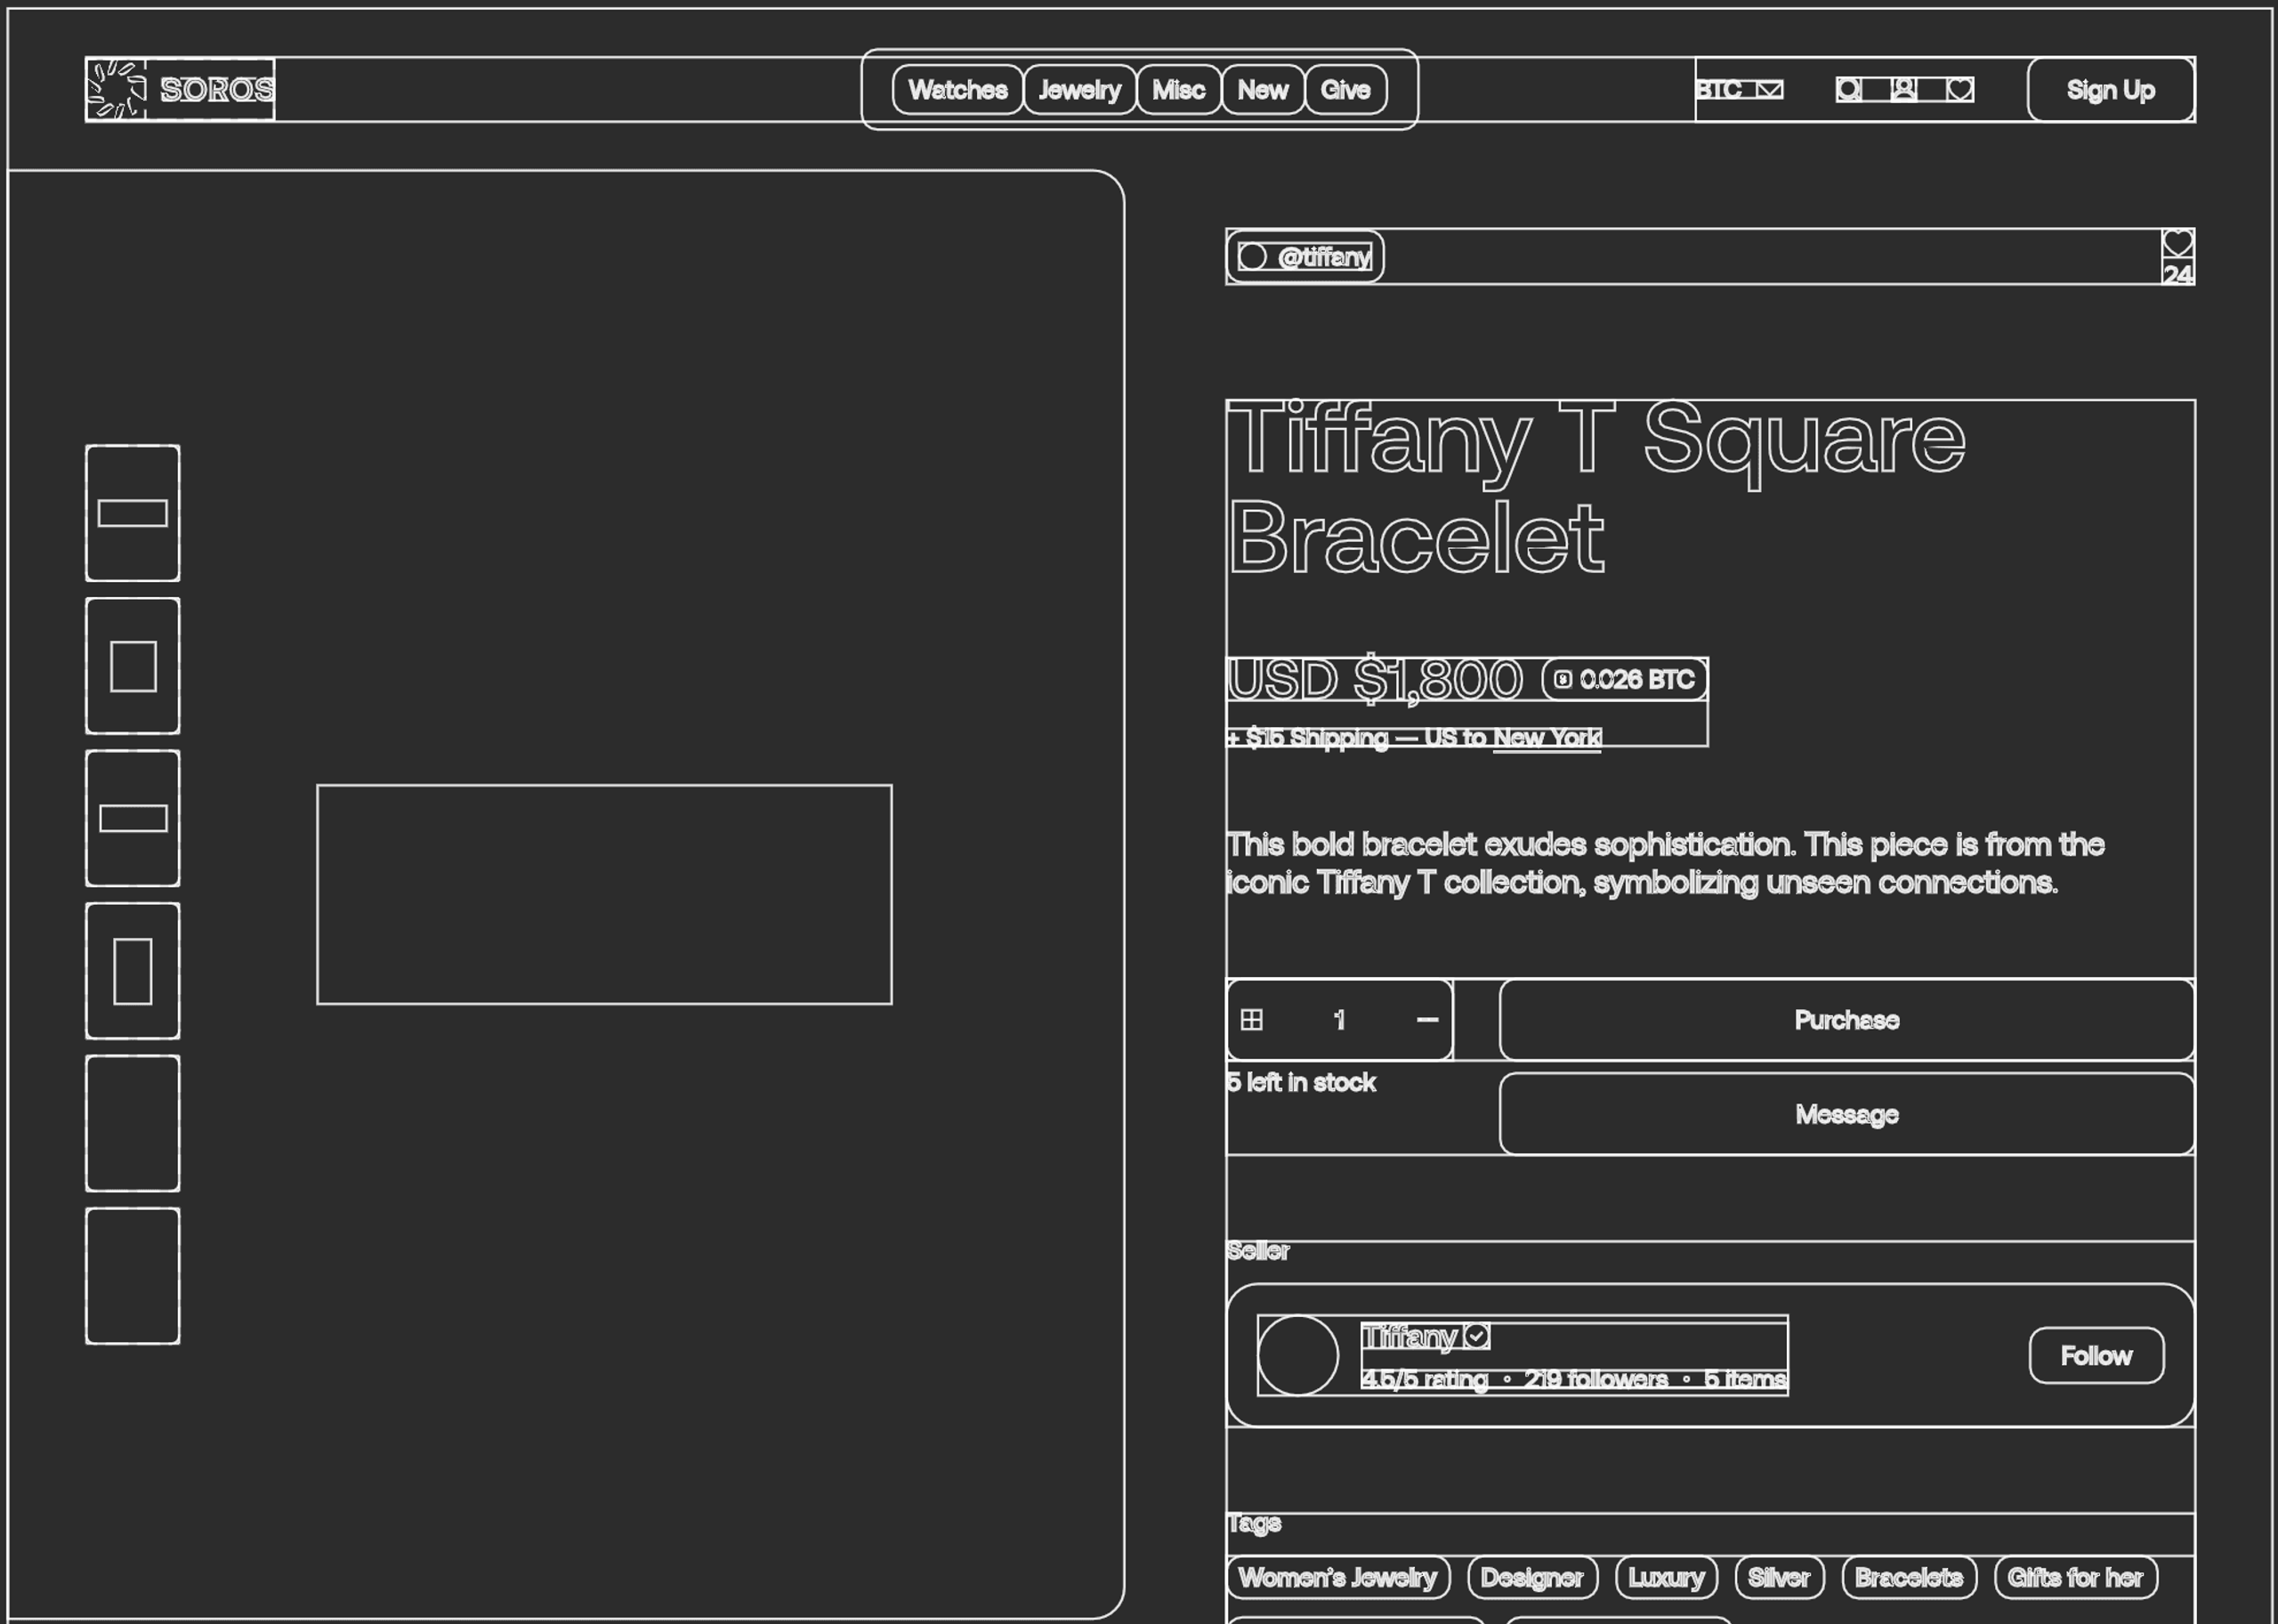2278x1624 pixels.
Task: Open the @tiffany seller chip
Action: (x=1305, y=257)
